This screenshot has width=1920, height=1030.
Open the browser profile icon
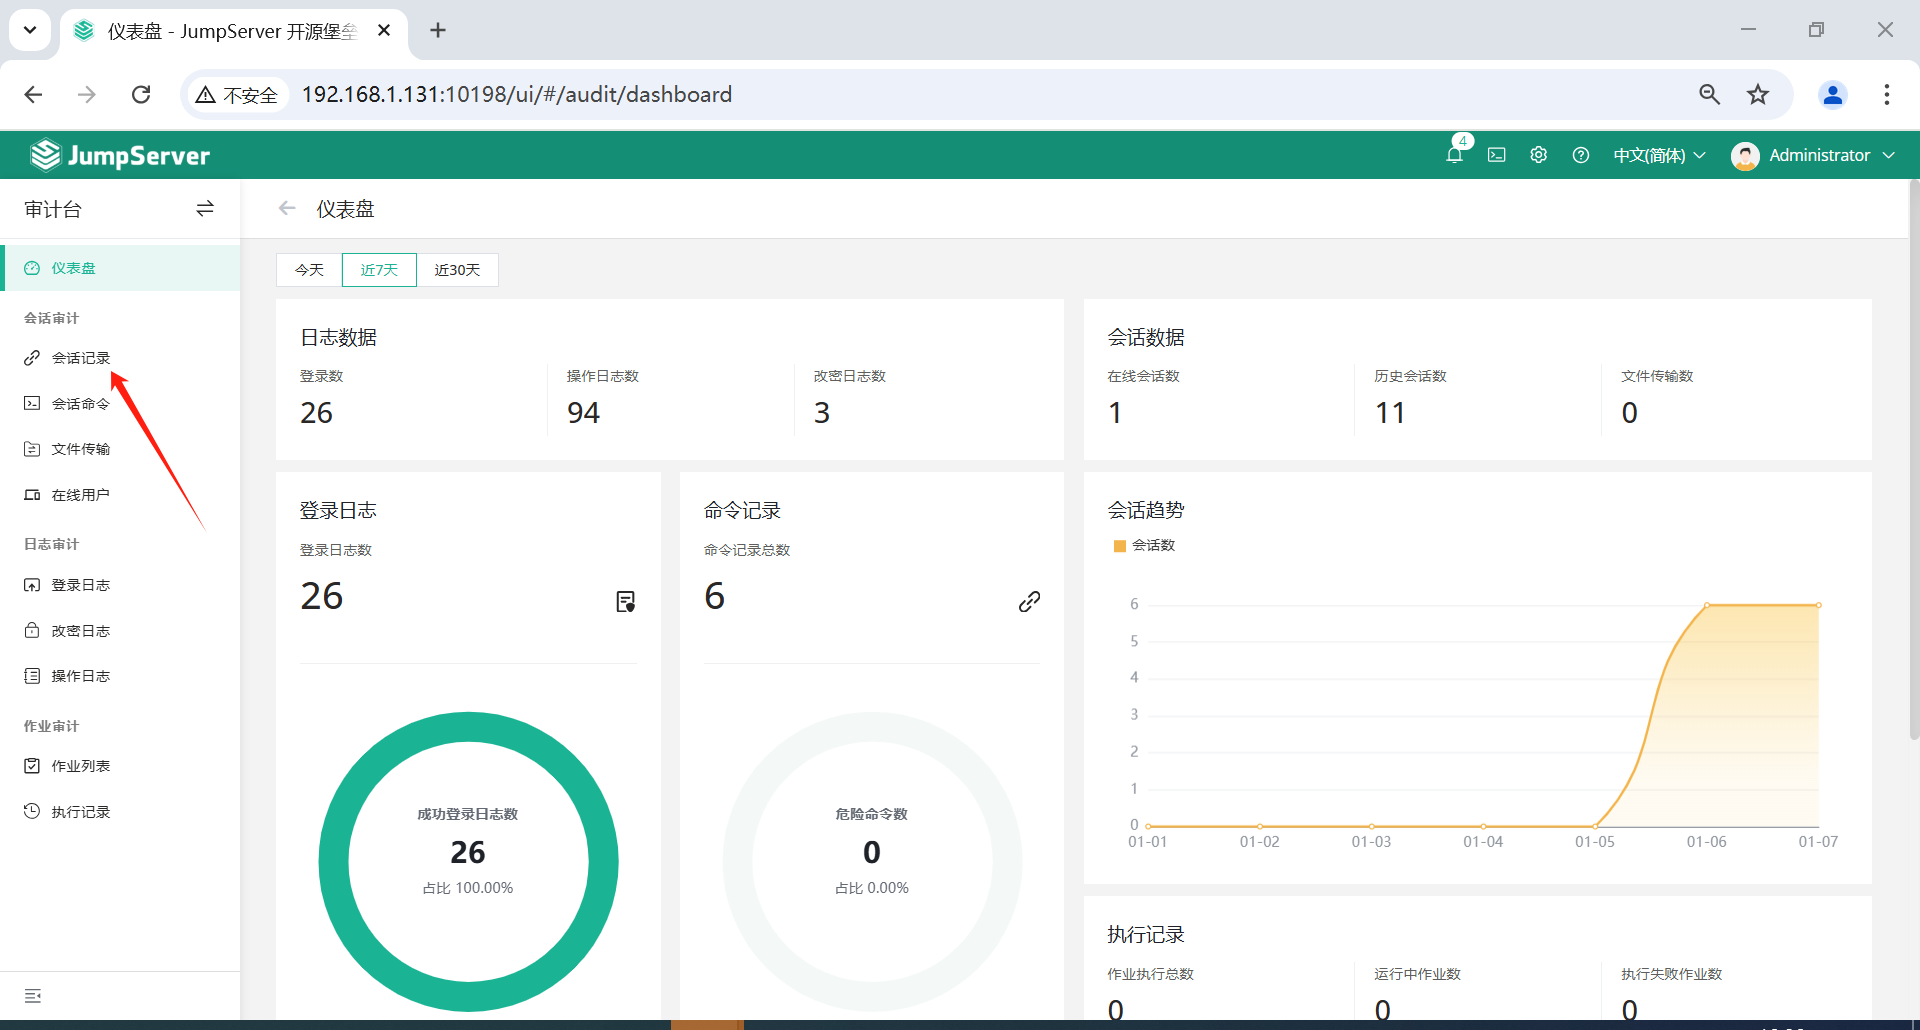(1833, 94)
